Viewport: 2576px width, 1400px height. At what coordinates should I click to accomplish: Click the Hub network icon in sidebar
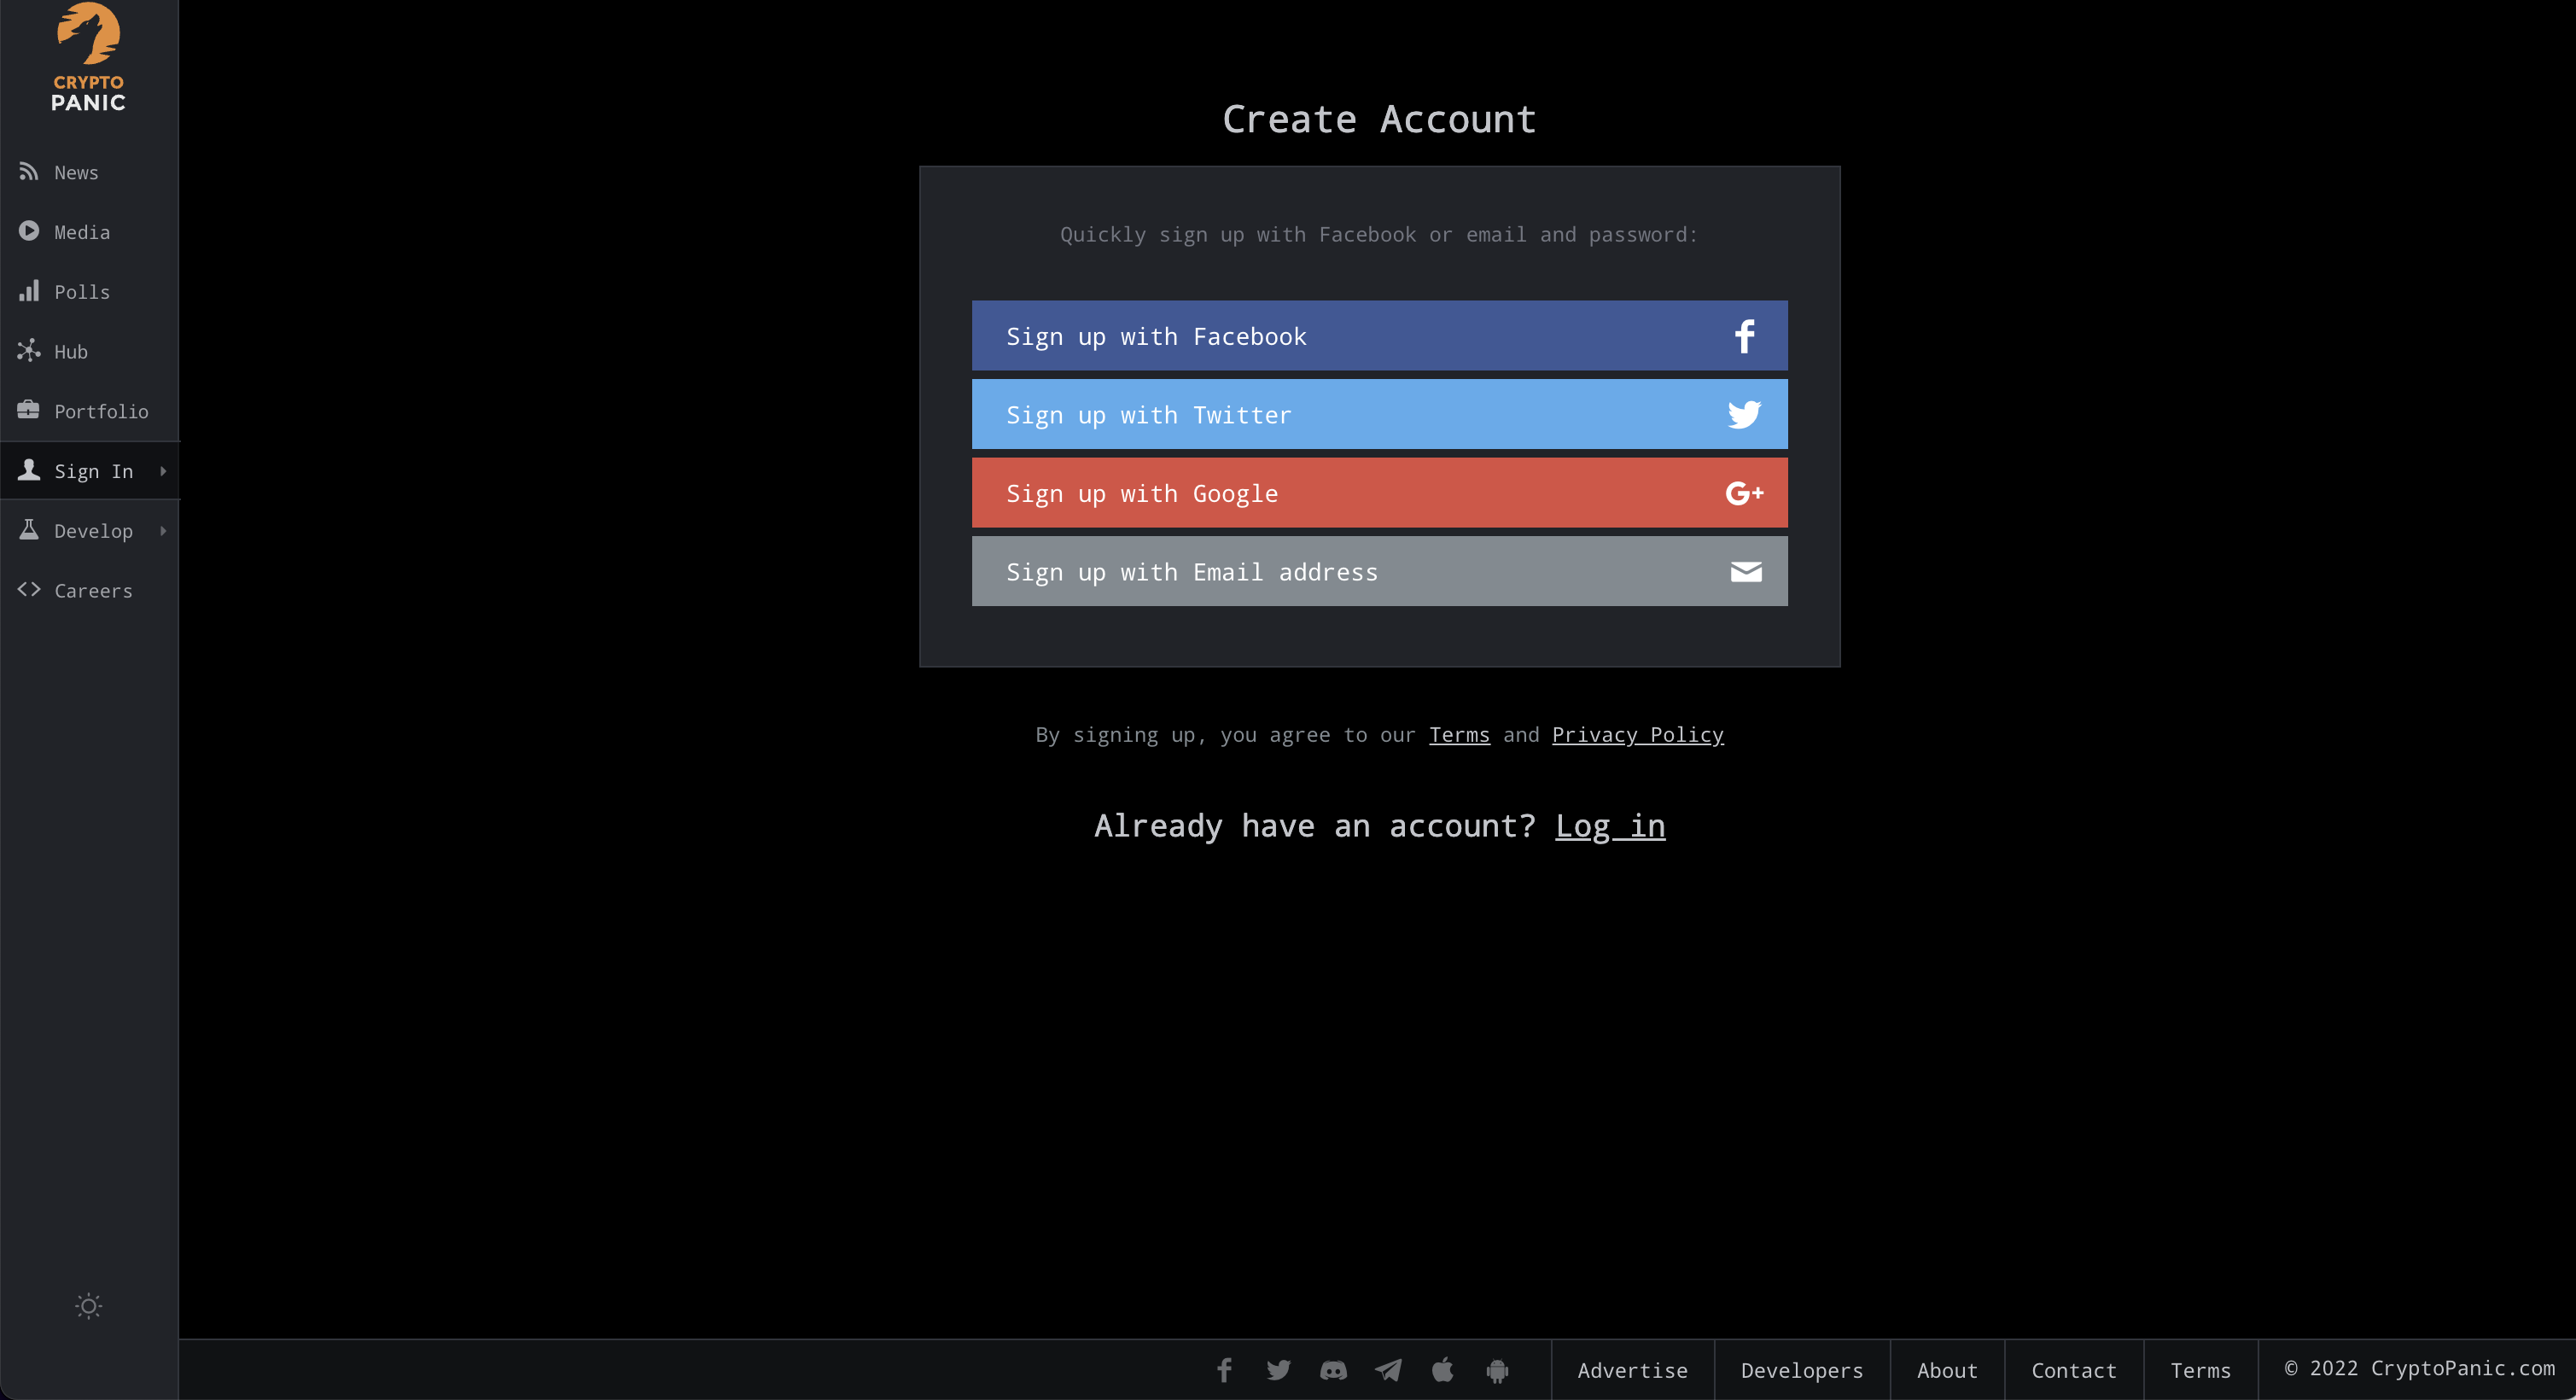click(29, 350)
